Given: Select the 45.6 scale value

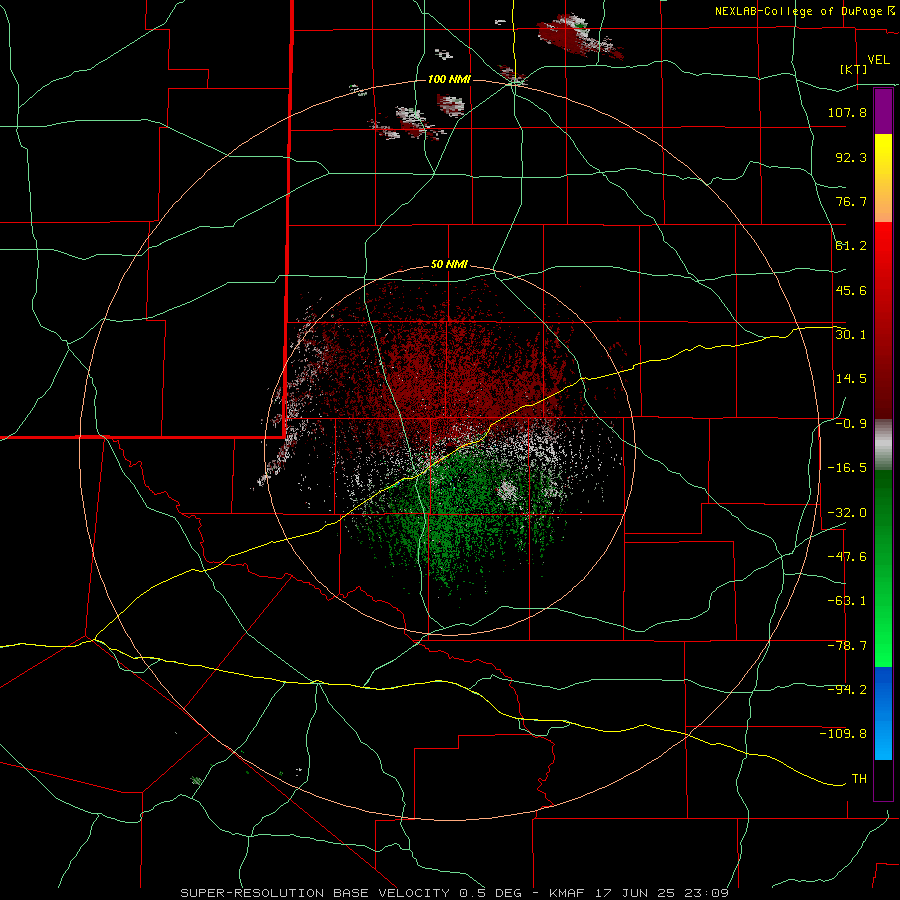Looking at the screenshot, I should 851,290.
